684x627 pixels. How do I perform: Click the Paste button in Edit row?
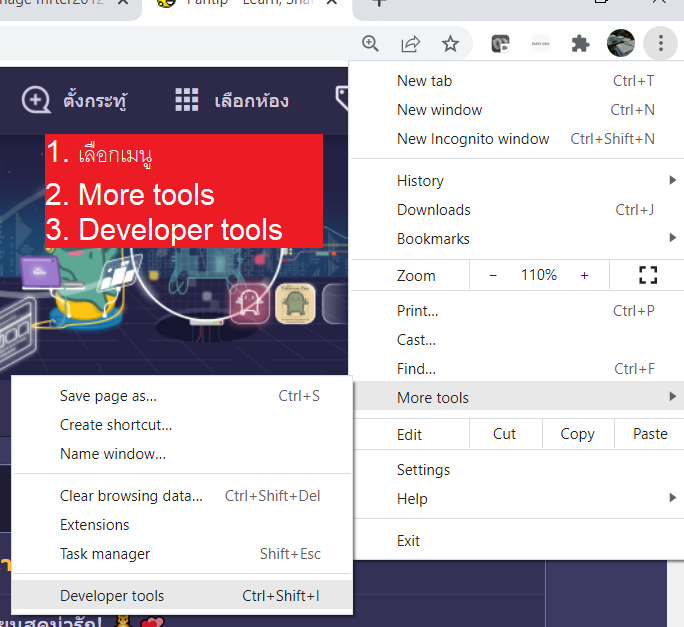tap(650, 434)
